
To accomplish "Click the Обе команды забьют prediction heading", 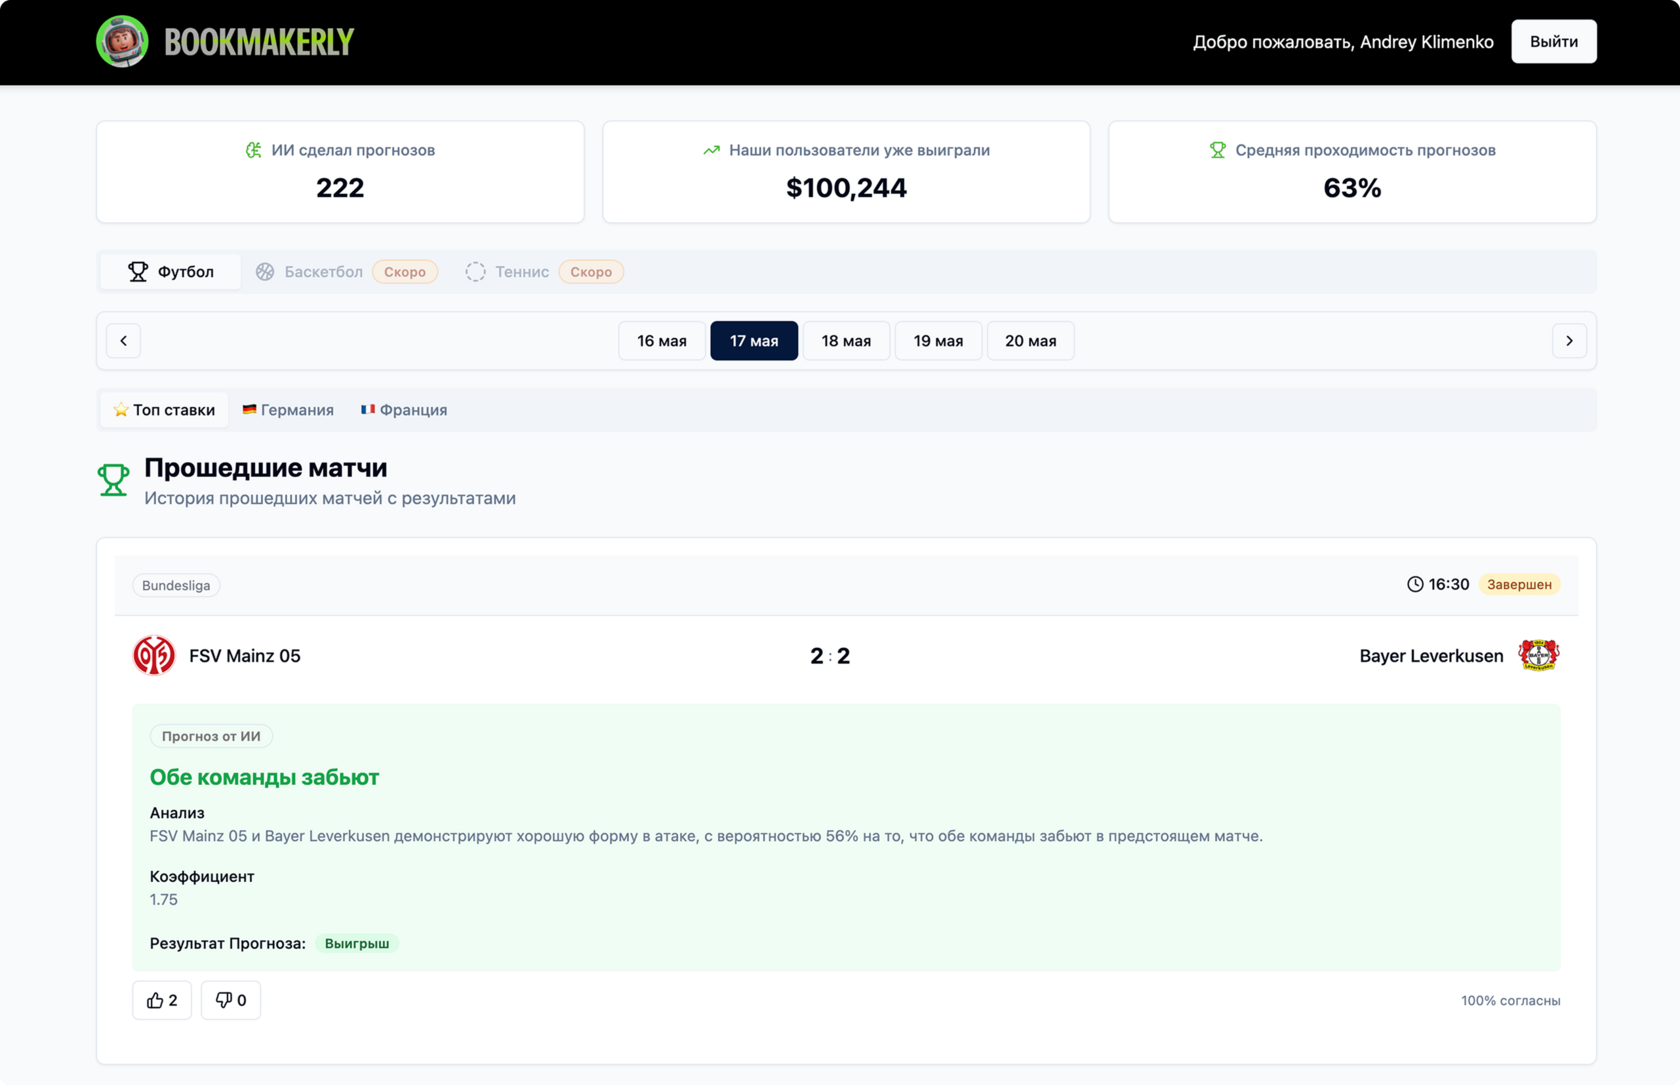I will [264, 777].
